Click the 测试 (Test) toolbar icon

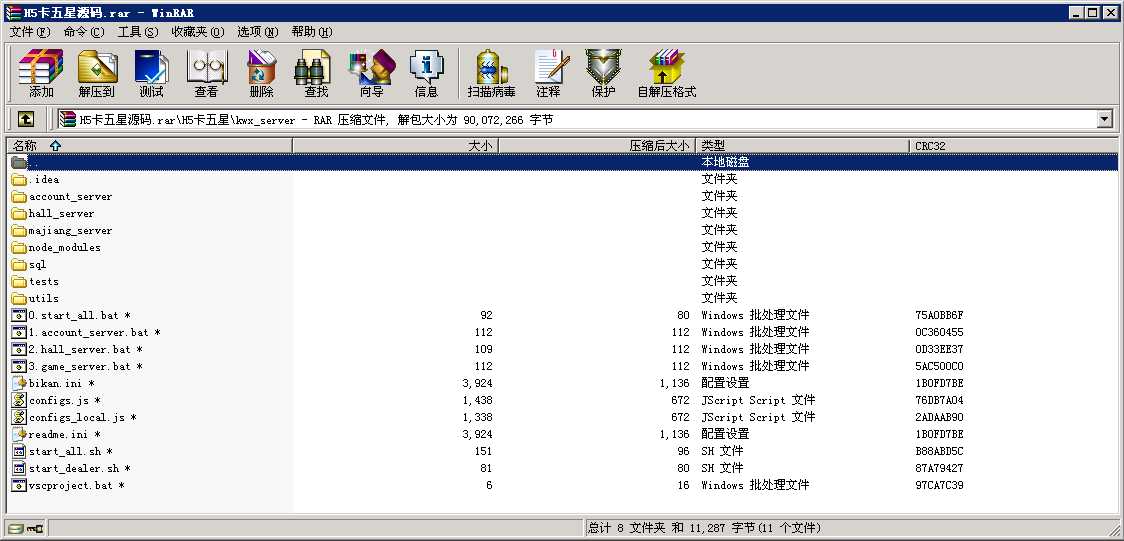[x=151, y=73]
